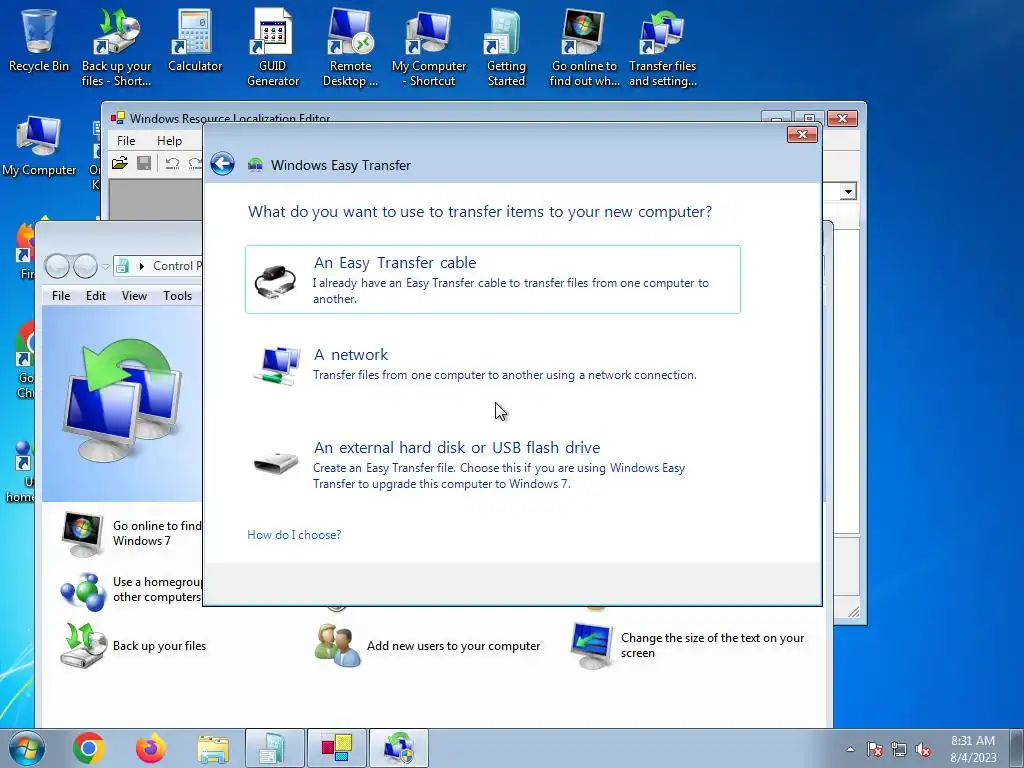1024x768 pixels.
Task: Open the How do I choose? link
Action: 294,535
